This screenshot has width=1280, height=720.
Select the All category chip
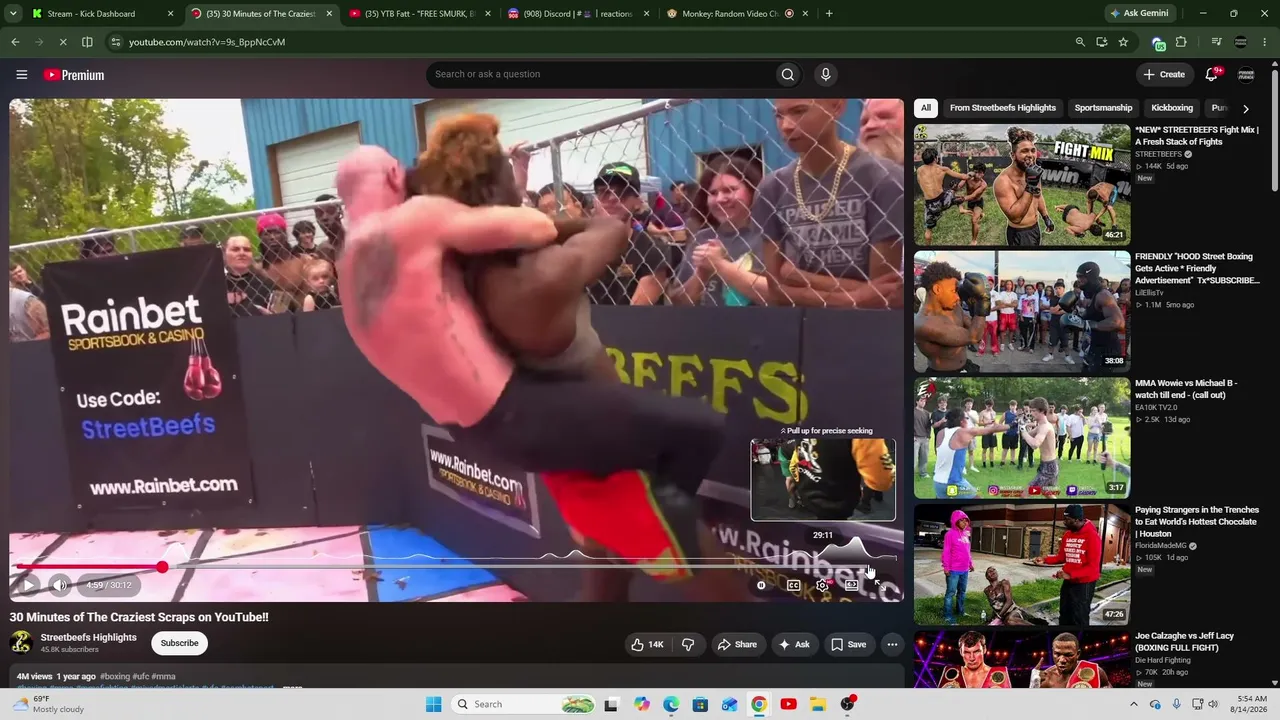coord(926,108)
